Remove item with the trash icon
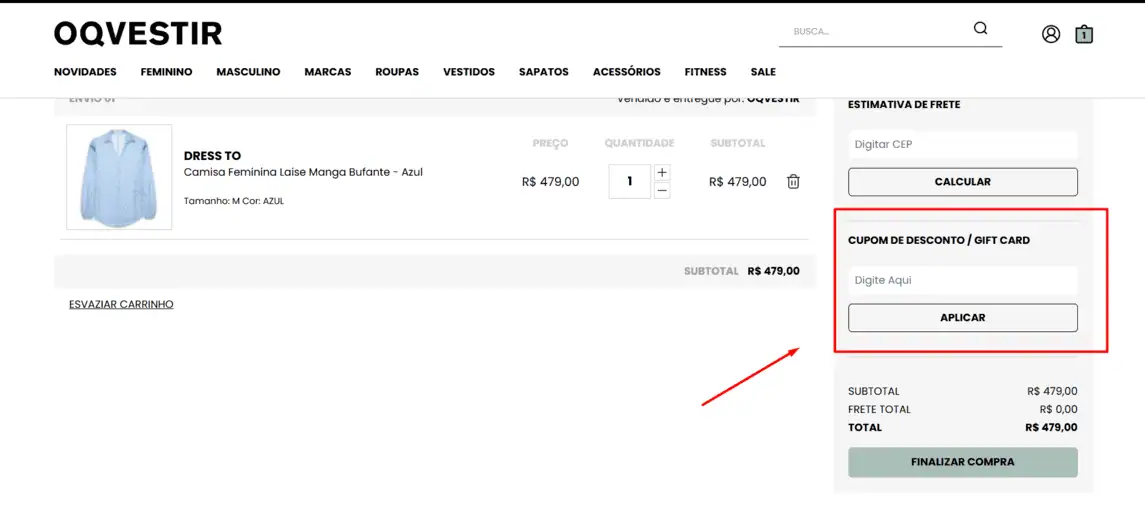This screenshot has width=1145, height=521. tap(793, 181)
